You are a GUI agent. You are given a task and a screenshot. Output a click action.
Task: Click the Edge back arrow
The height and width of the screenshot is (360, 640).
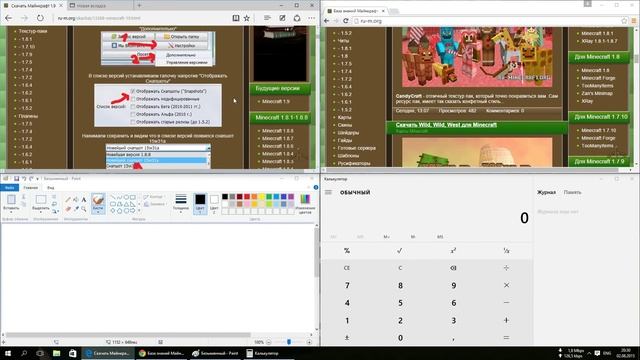pyautogui.click(x=9, y=18)
